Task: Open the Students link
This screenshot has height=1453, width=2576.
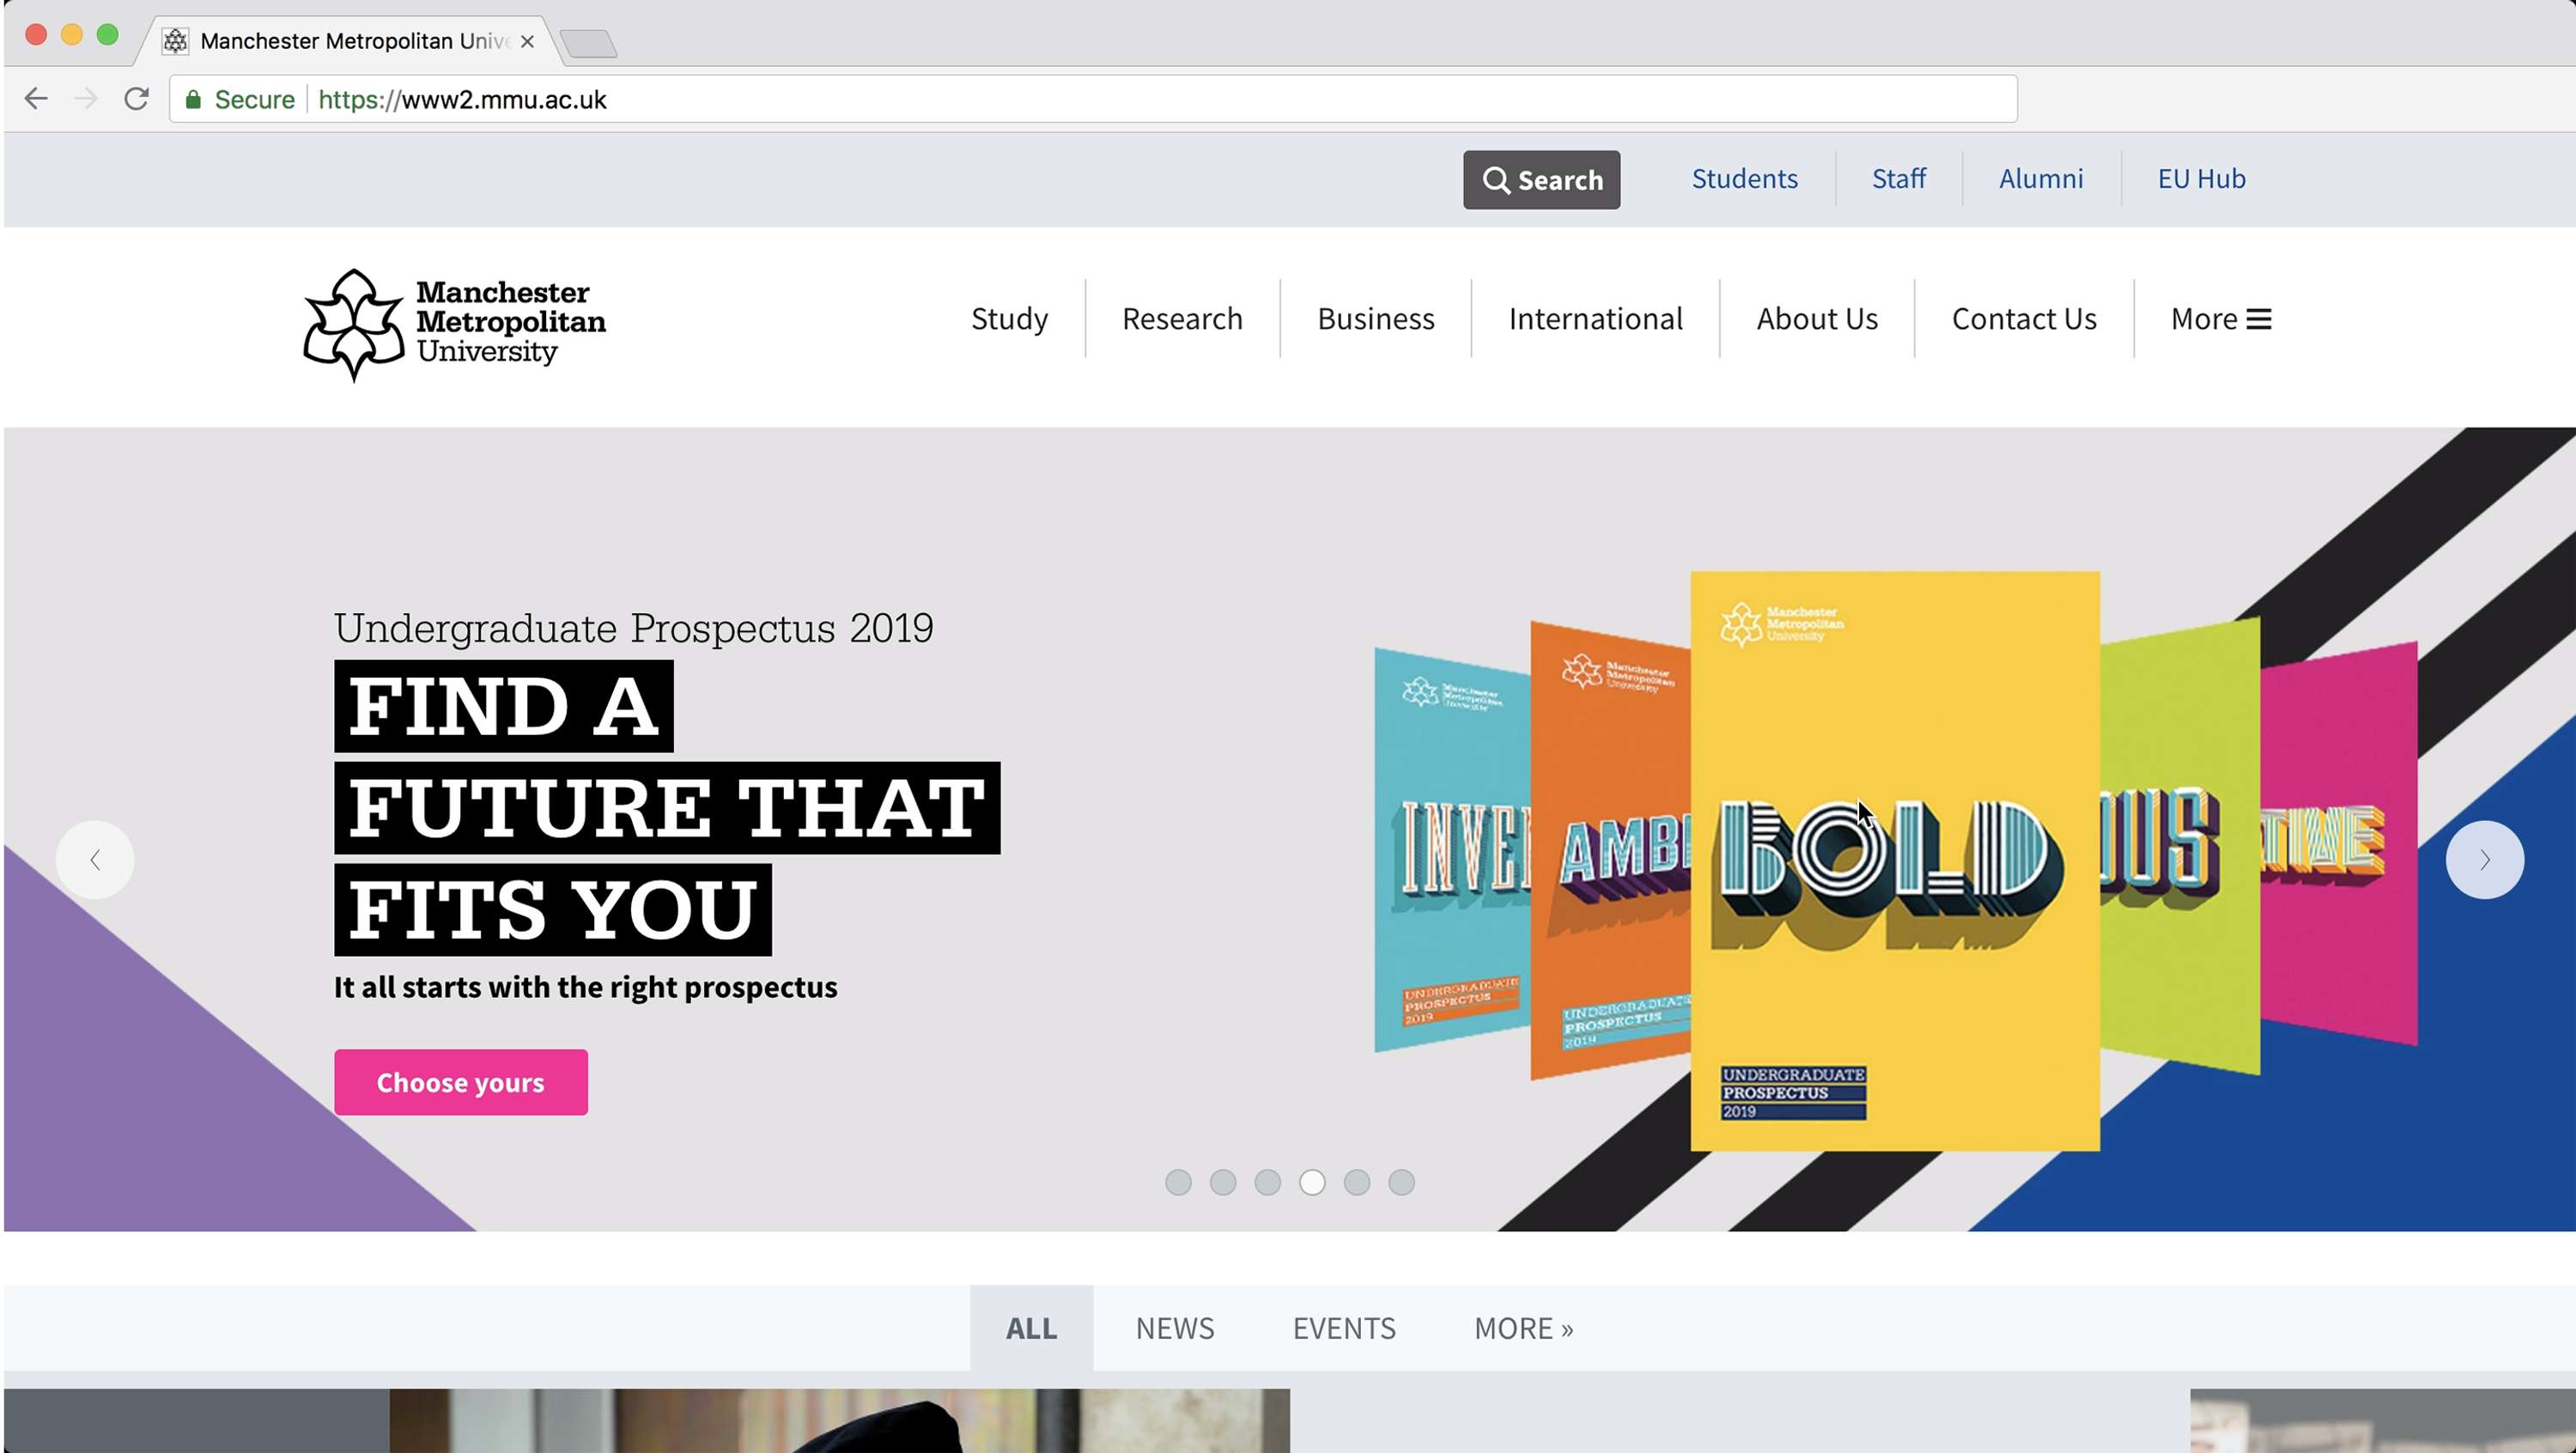Action: point(1744,179)
